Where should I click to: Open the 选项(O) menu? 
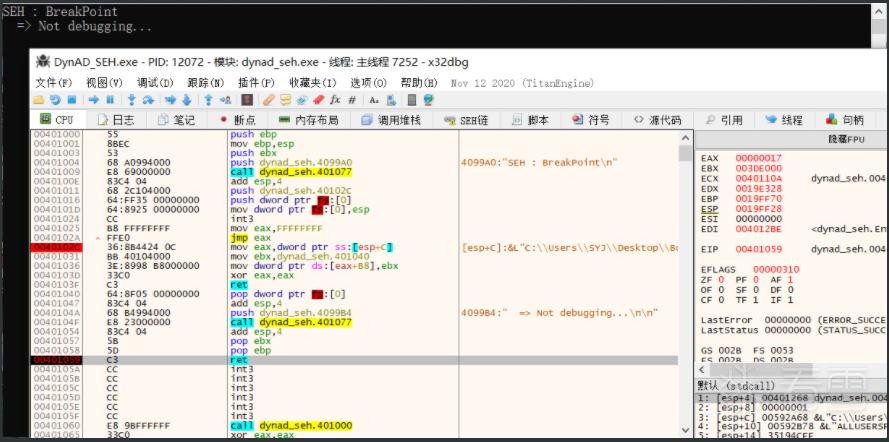click(x=369, y=83)
